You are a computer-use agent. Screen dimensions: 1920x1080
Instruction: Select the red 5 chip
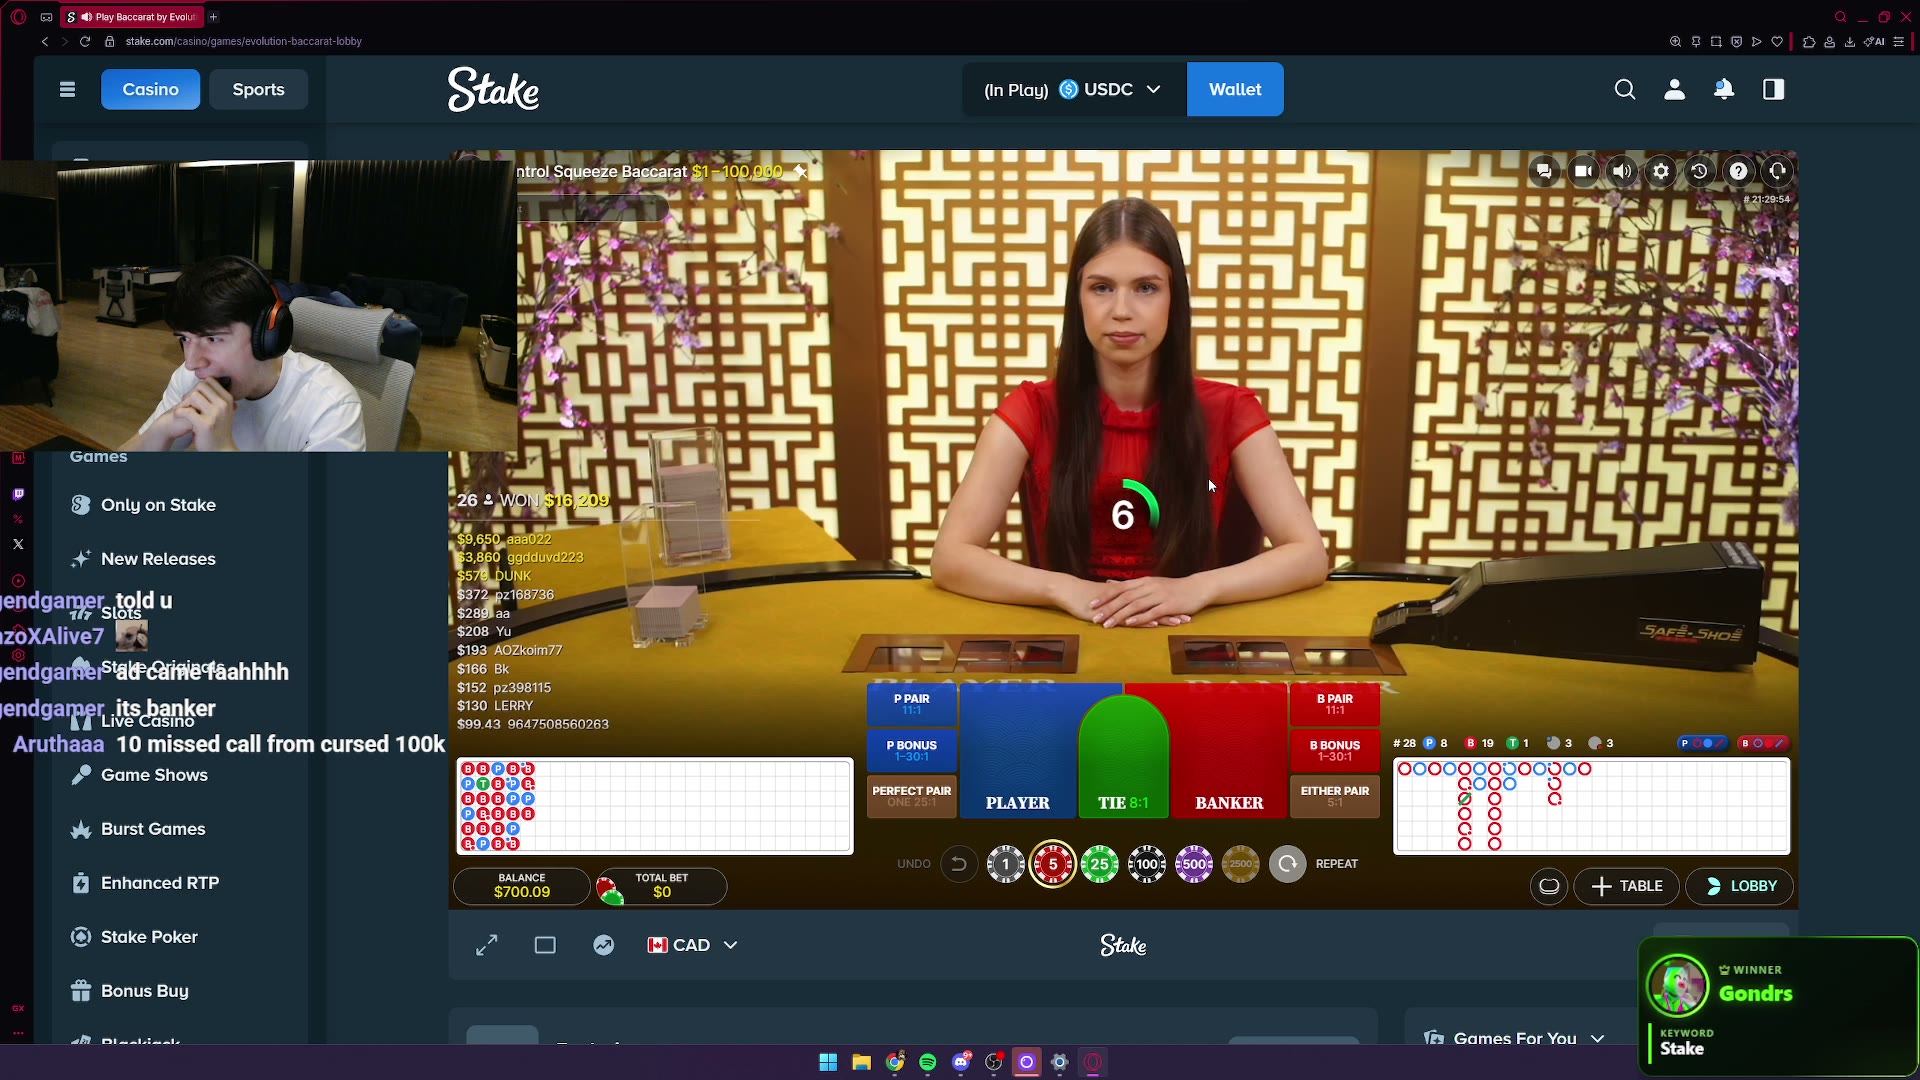[x=1052, y=864]
